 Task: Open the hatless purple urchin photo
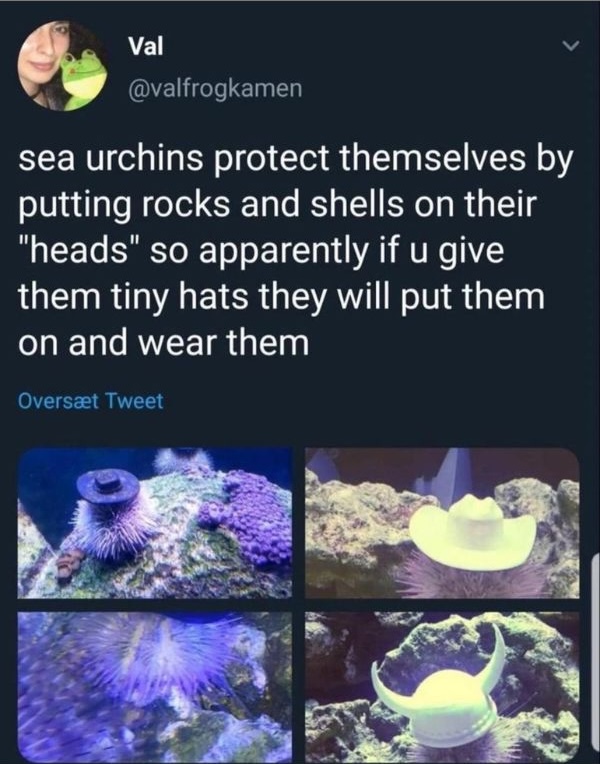click(x=155, y=687)
